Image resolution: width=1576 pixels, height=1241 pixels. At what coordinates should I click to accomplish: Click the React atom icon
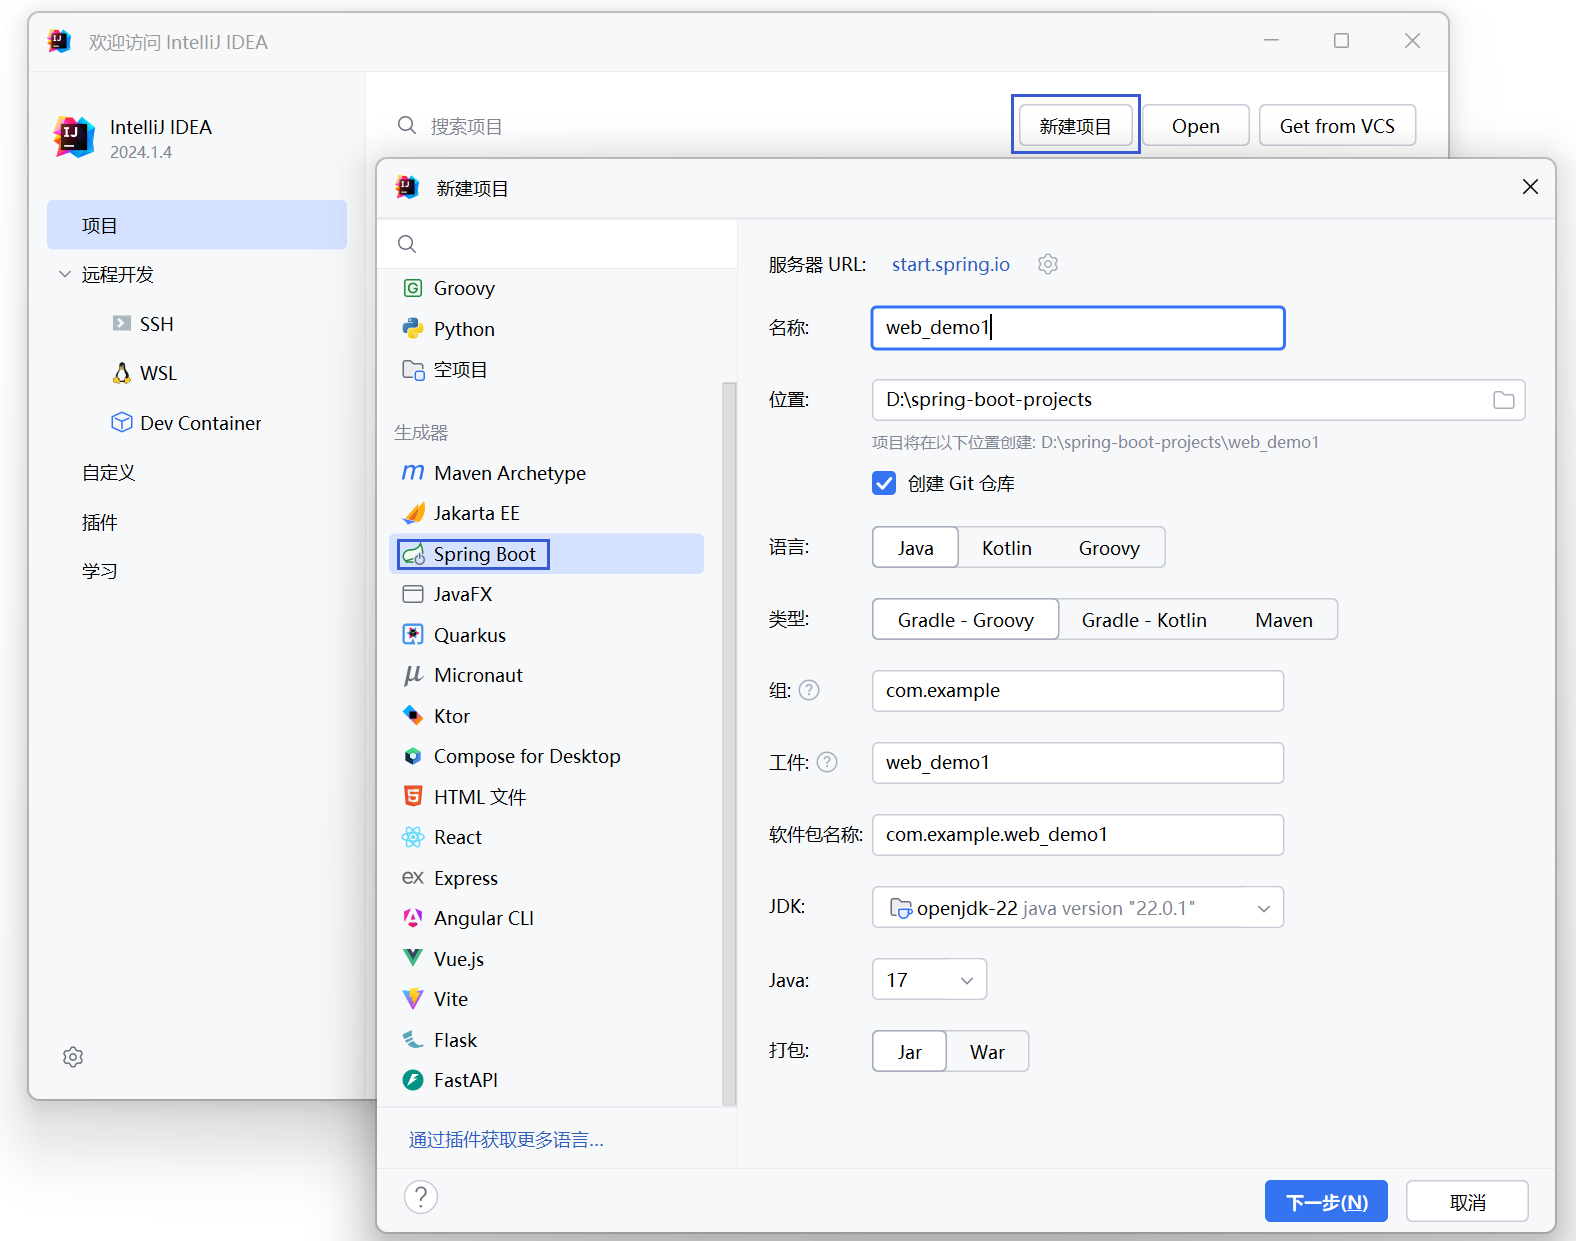coord(413,837)
